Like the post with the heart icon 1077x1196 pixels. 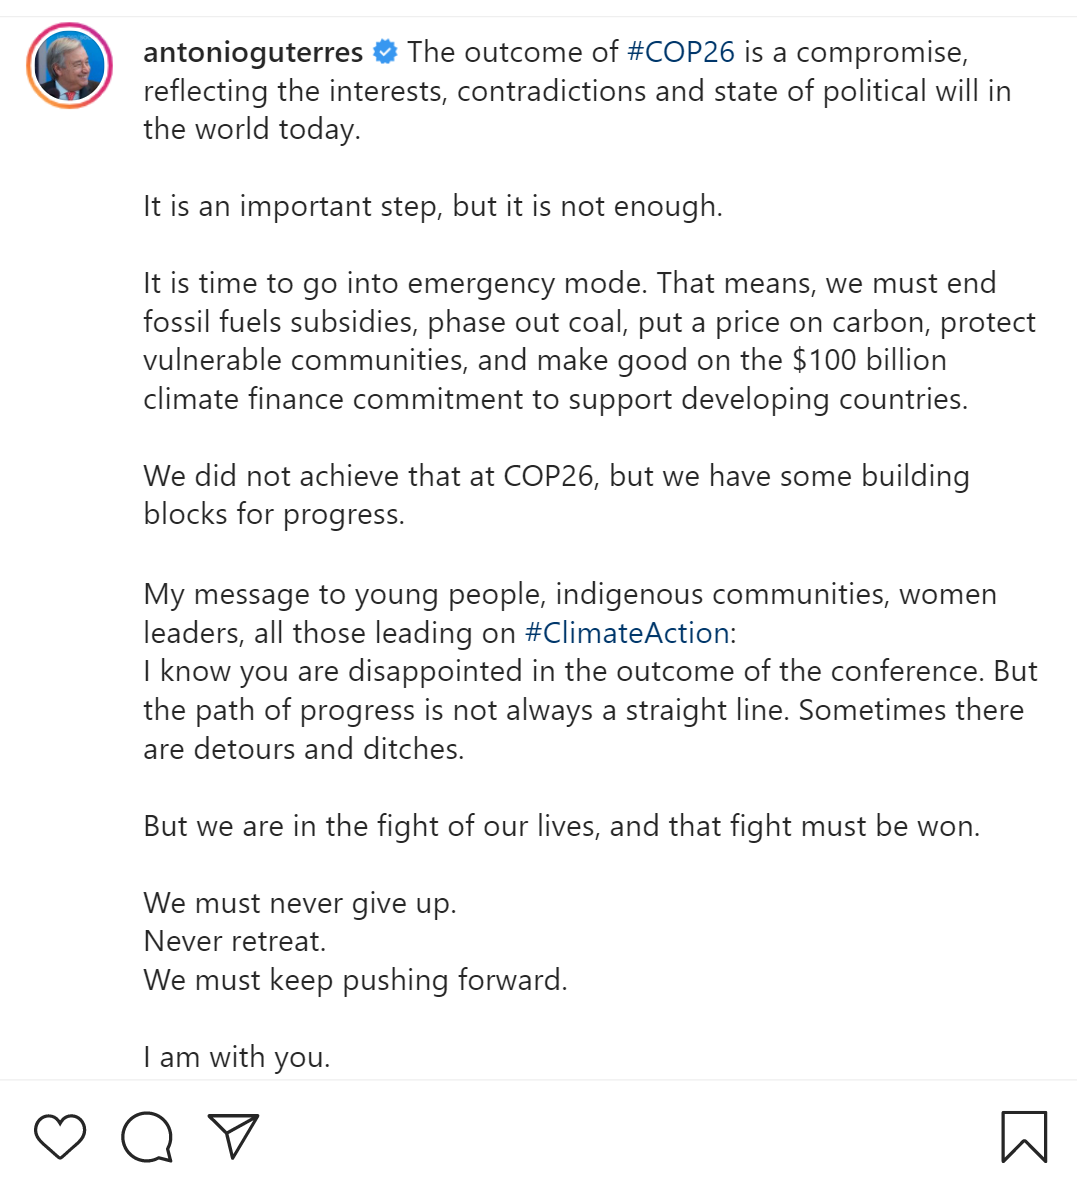click(60, 1137)
